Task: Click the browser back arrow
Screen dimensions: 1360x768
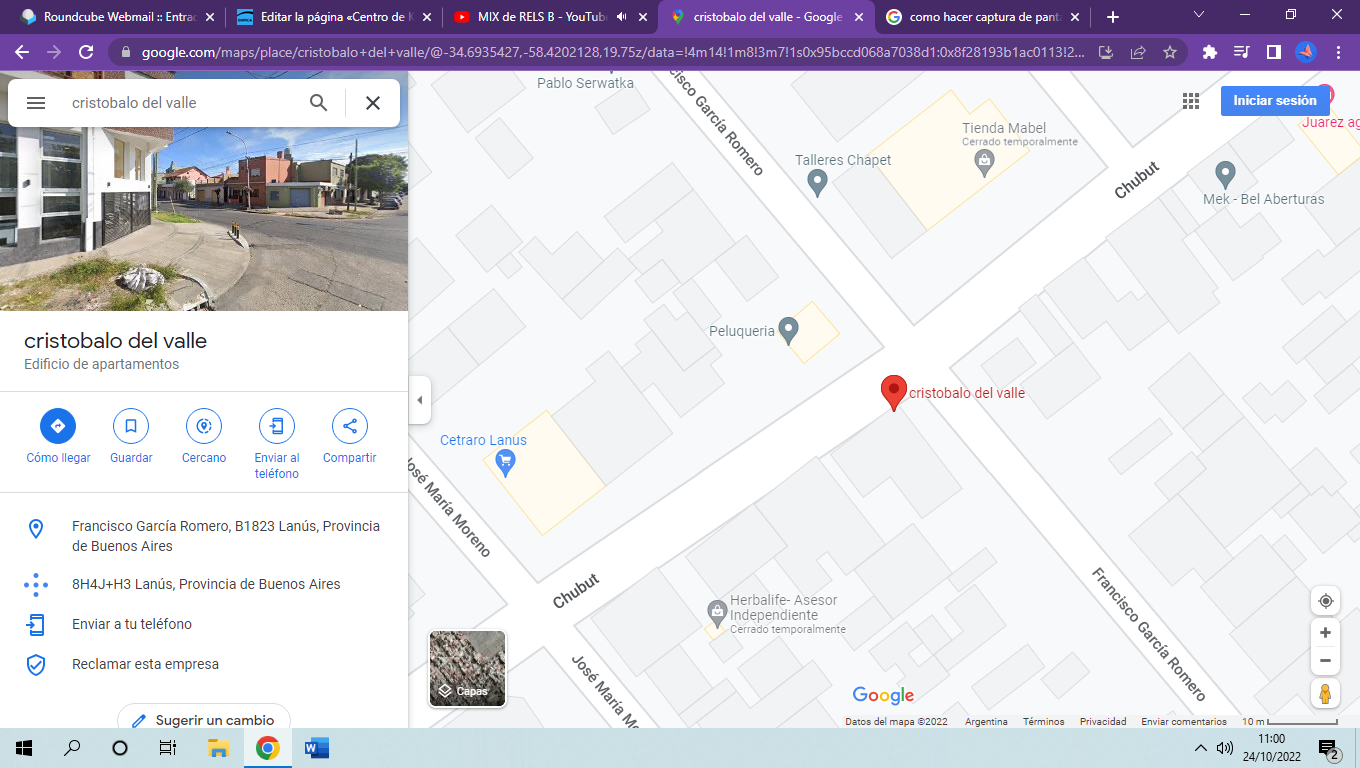Action: (22, 52)
